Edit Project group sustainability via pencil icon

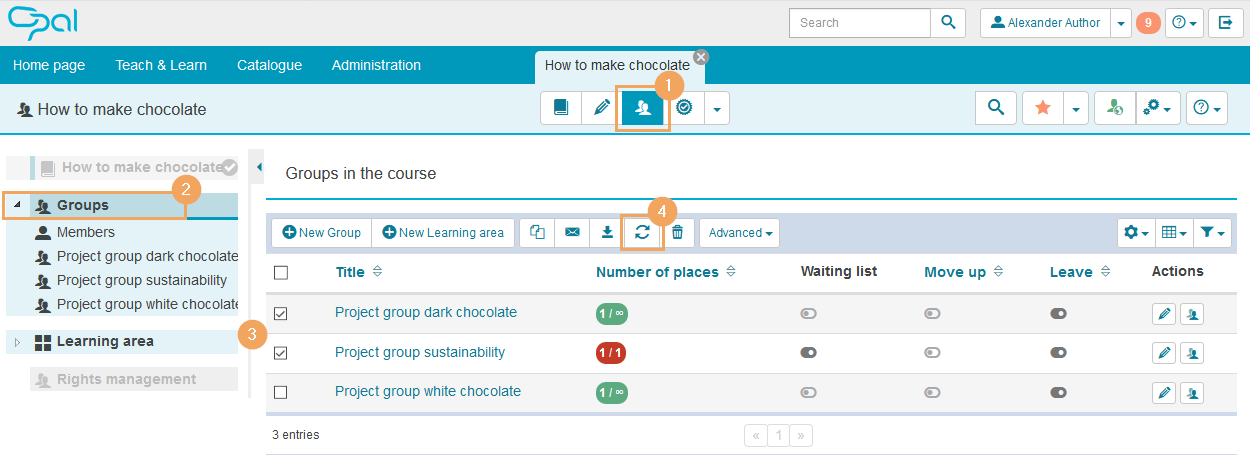[x=1164, y=353]
